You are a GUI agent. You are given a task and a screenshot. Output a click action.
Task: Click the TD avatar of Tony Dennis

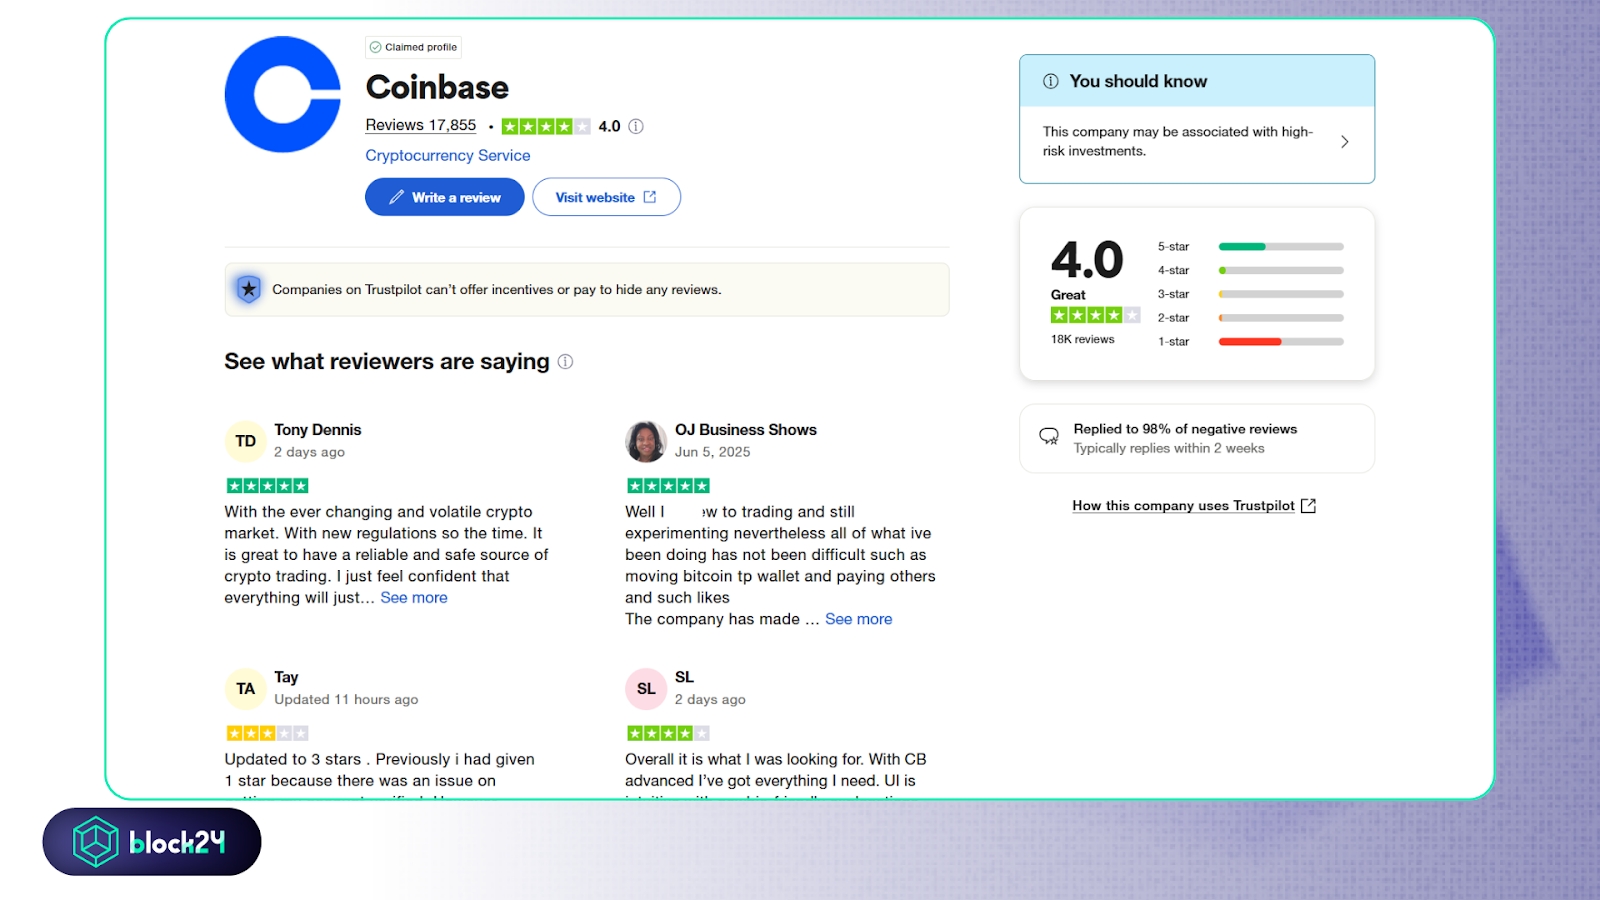pos(246,441)
